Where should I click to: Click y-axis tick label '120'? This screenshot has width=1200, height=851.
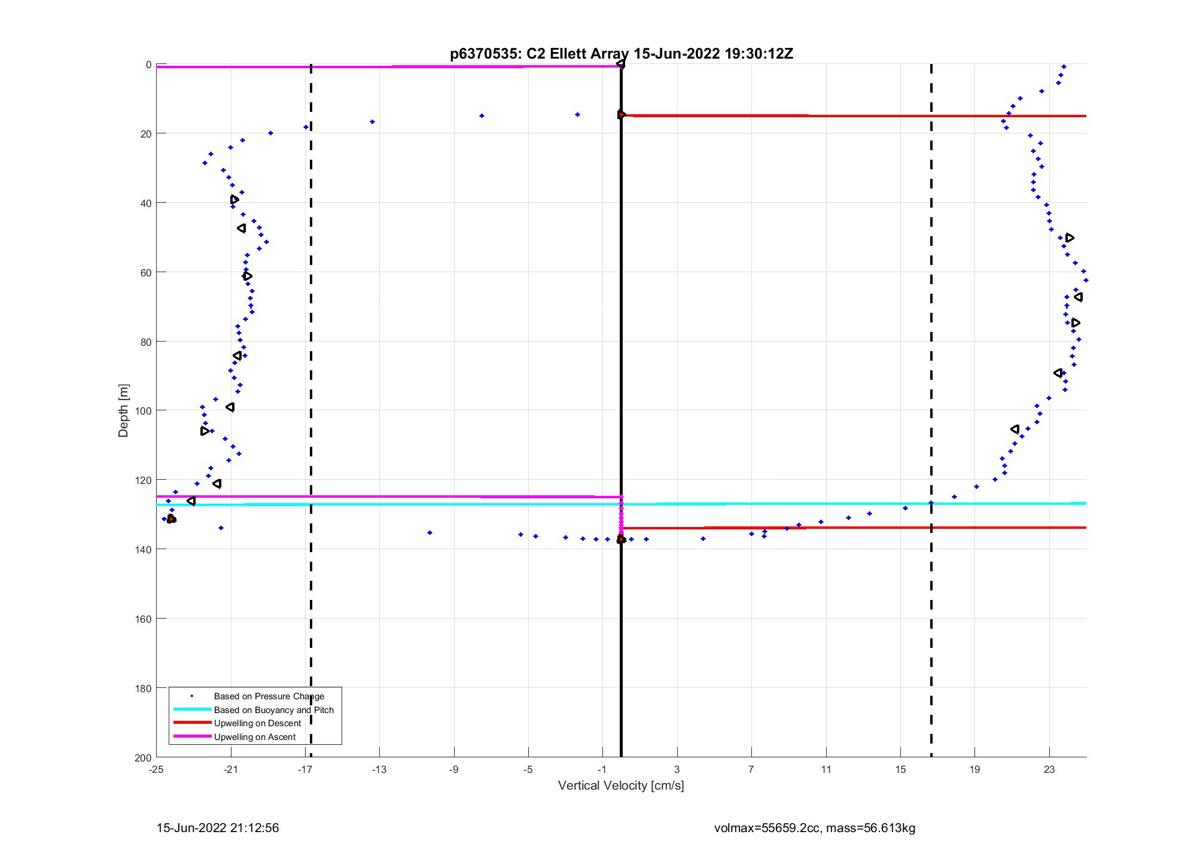[143, 480]
